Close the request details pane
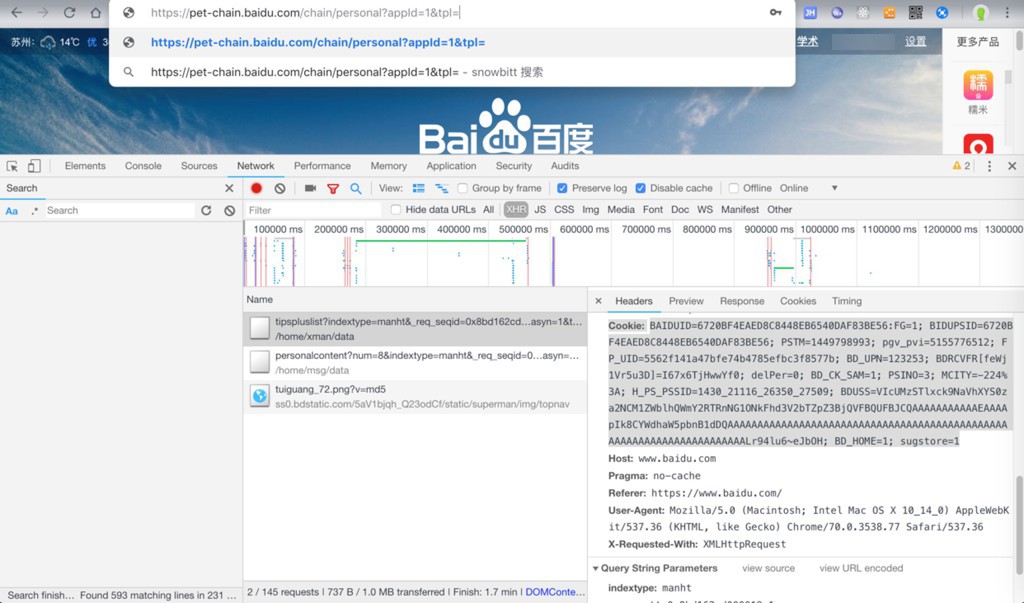This screenshot has height=603, width=1024. (x=598, y=301)
